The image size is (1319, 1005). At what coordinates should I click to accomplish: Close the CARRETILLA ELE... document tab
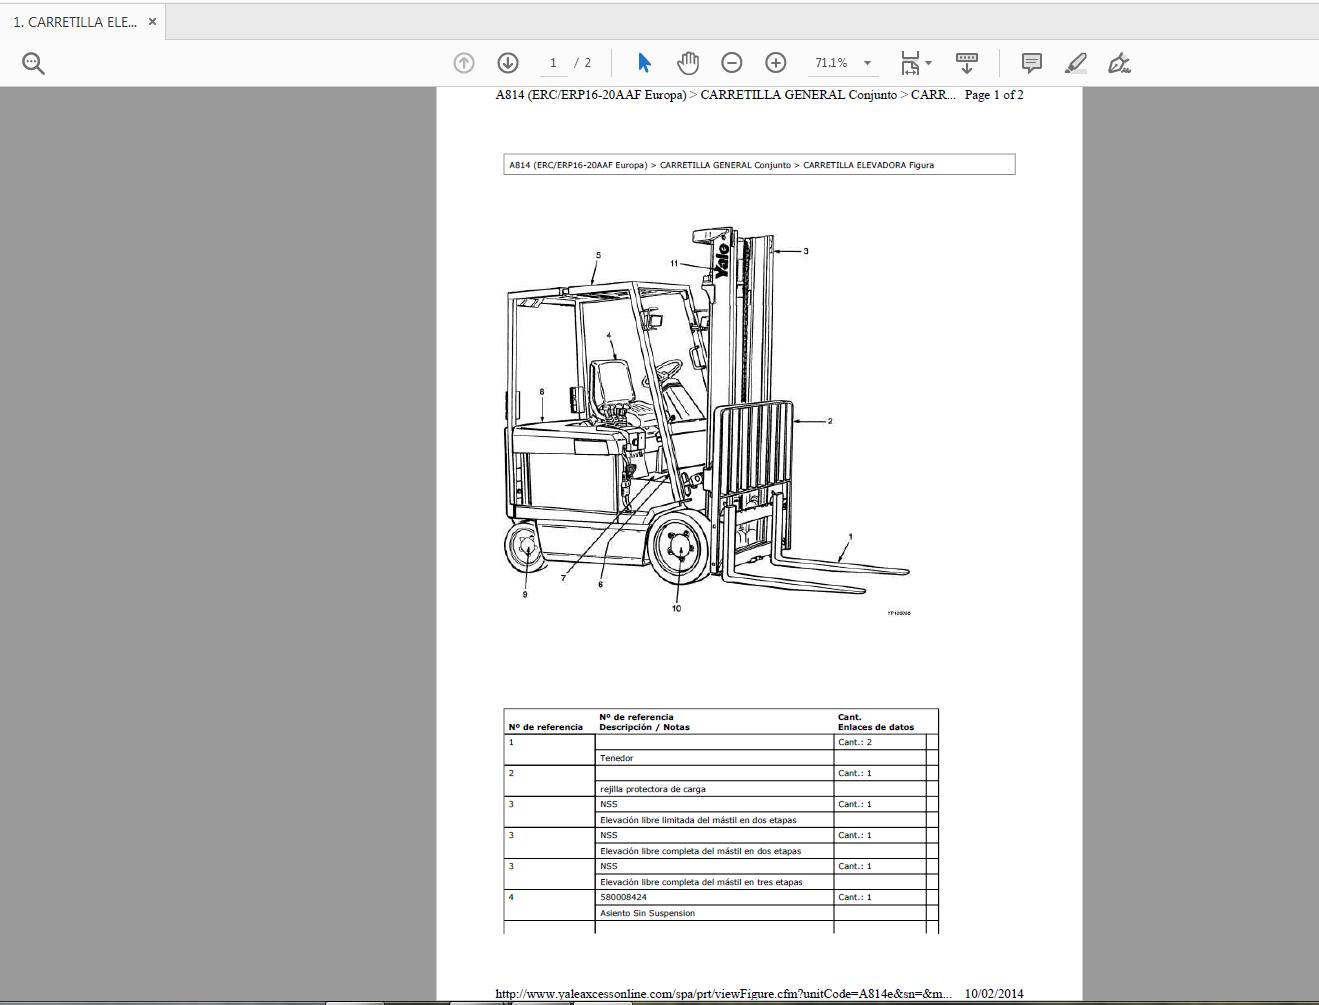152,22
